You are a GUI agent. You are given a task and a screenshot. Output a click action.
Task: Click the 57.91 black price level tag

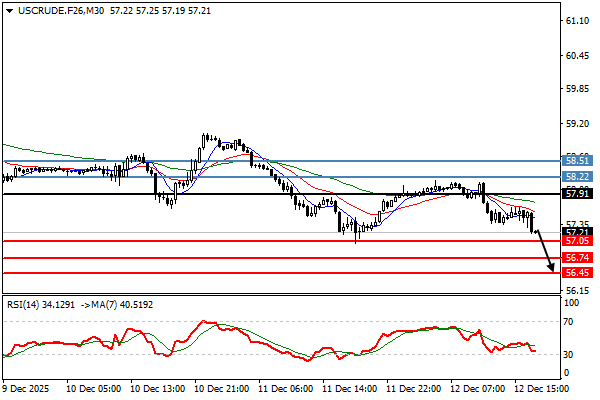[x=578, y=194]
